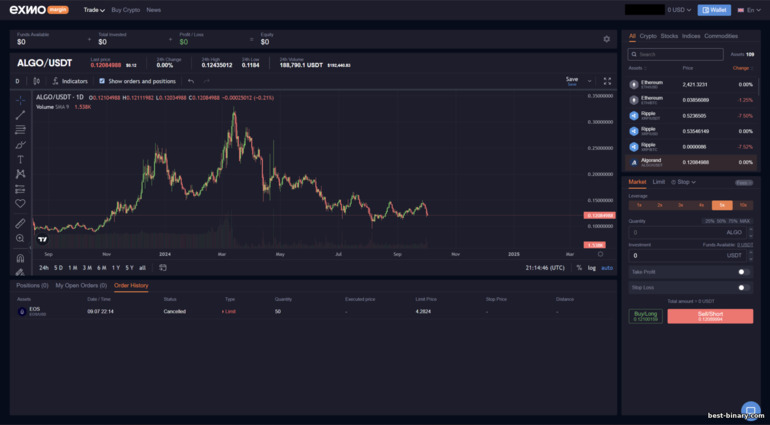Click the Quantity stepper arrows
Screen dimensions: 770x425
750,232
